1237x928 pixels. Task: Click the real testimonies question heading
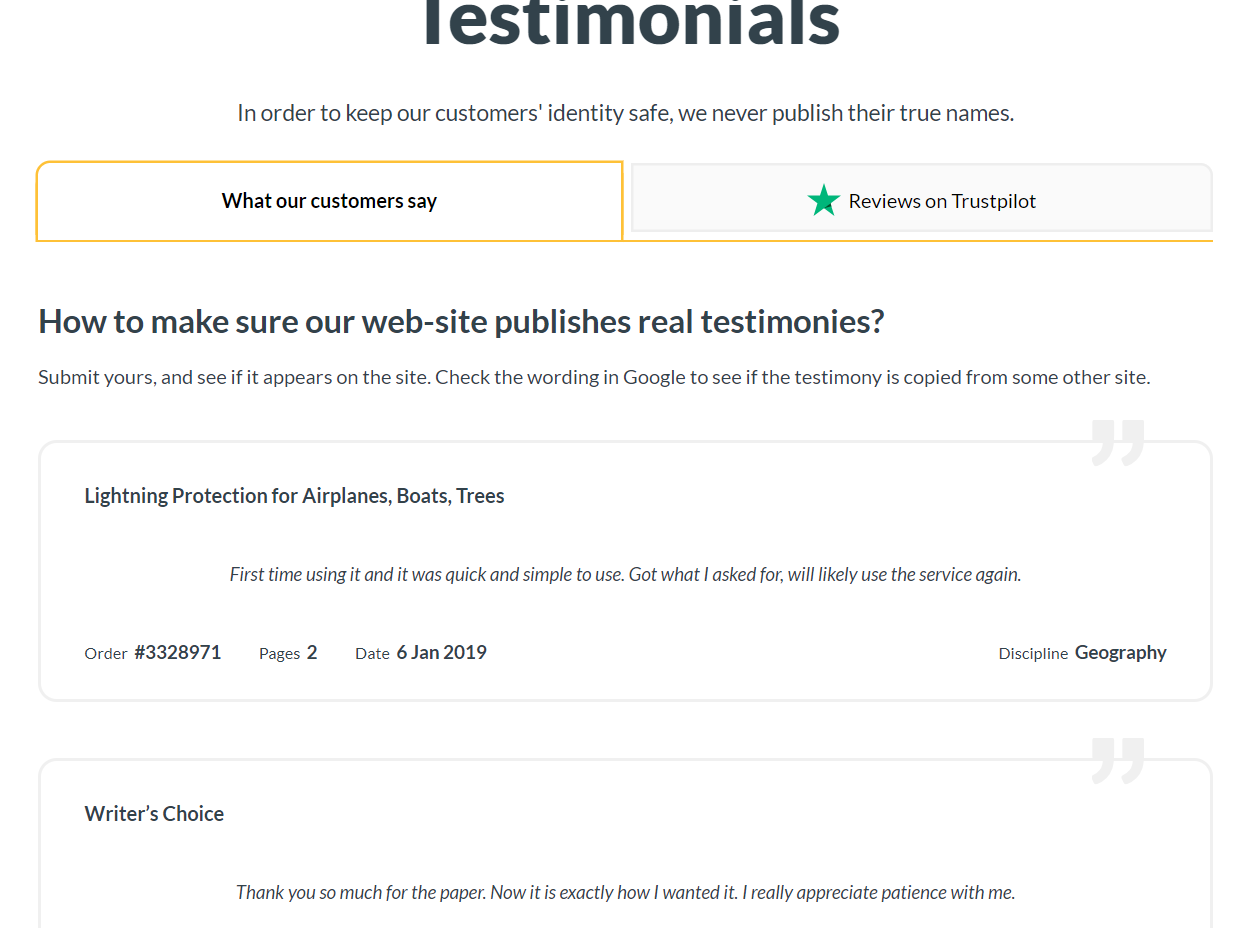tap(461, 322)
